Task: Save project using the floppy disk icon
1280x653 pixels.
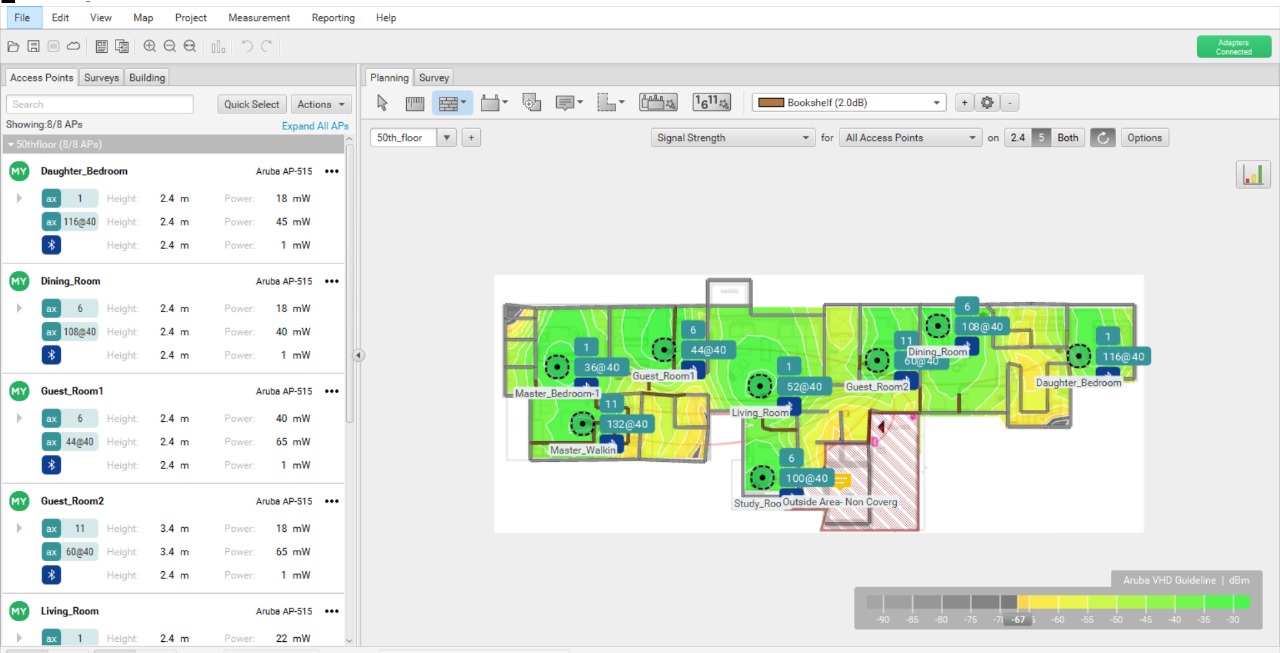Action: pyautogui.click(x=33, y=46)
